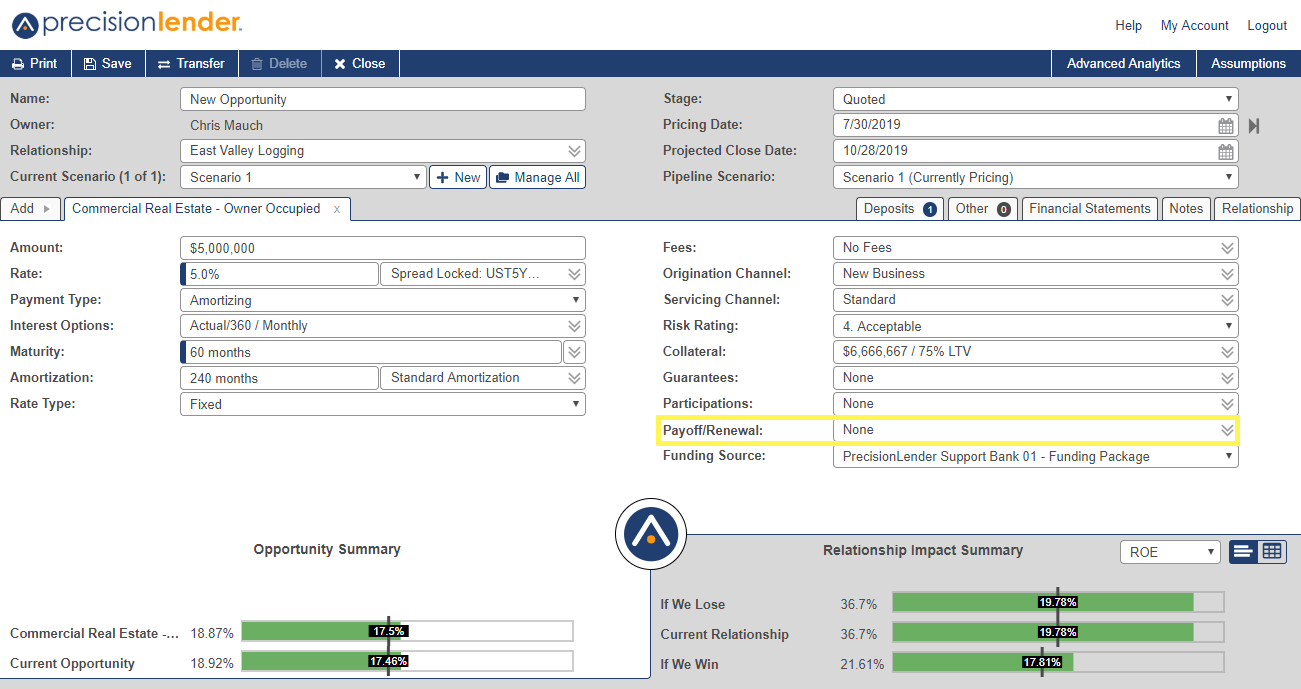Click the double-chevron button beside Maturity

click(x=574, y=352)
